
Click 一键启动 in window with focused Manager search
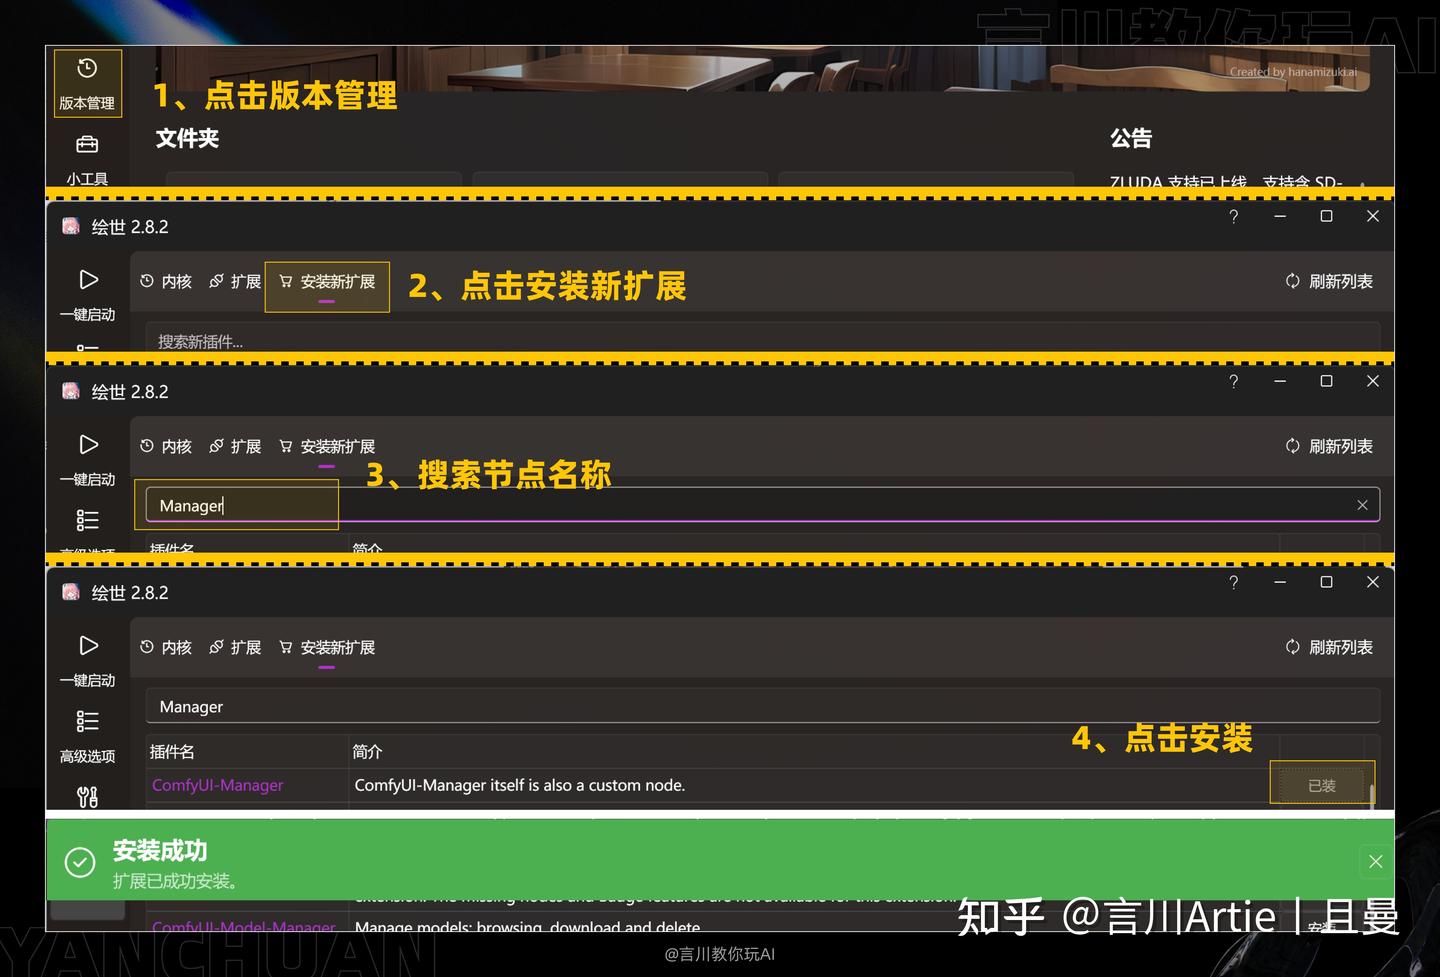click(x=88, y=458)
